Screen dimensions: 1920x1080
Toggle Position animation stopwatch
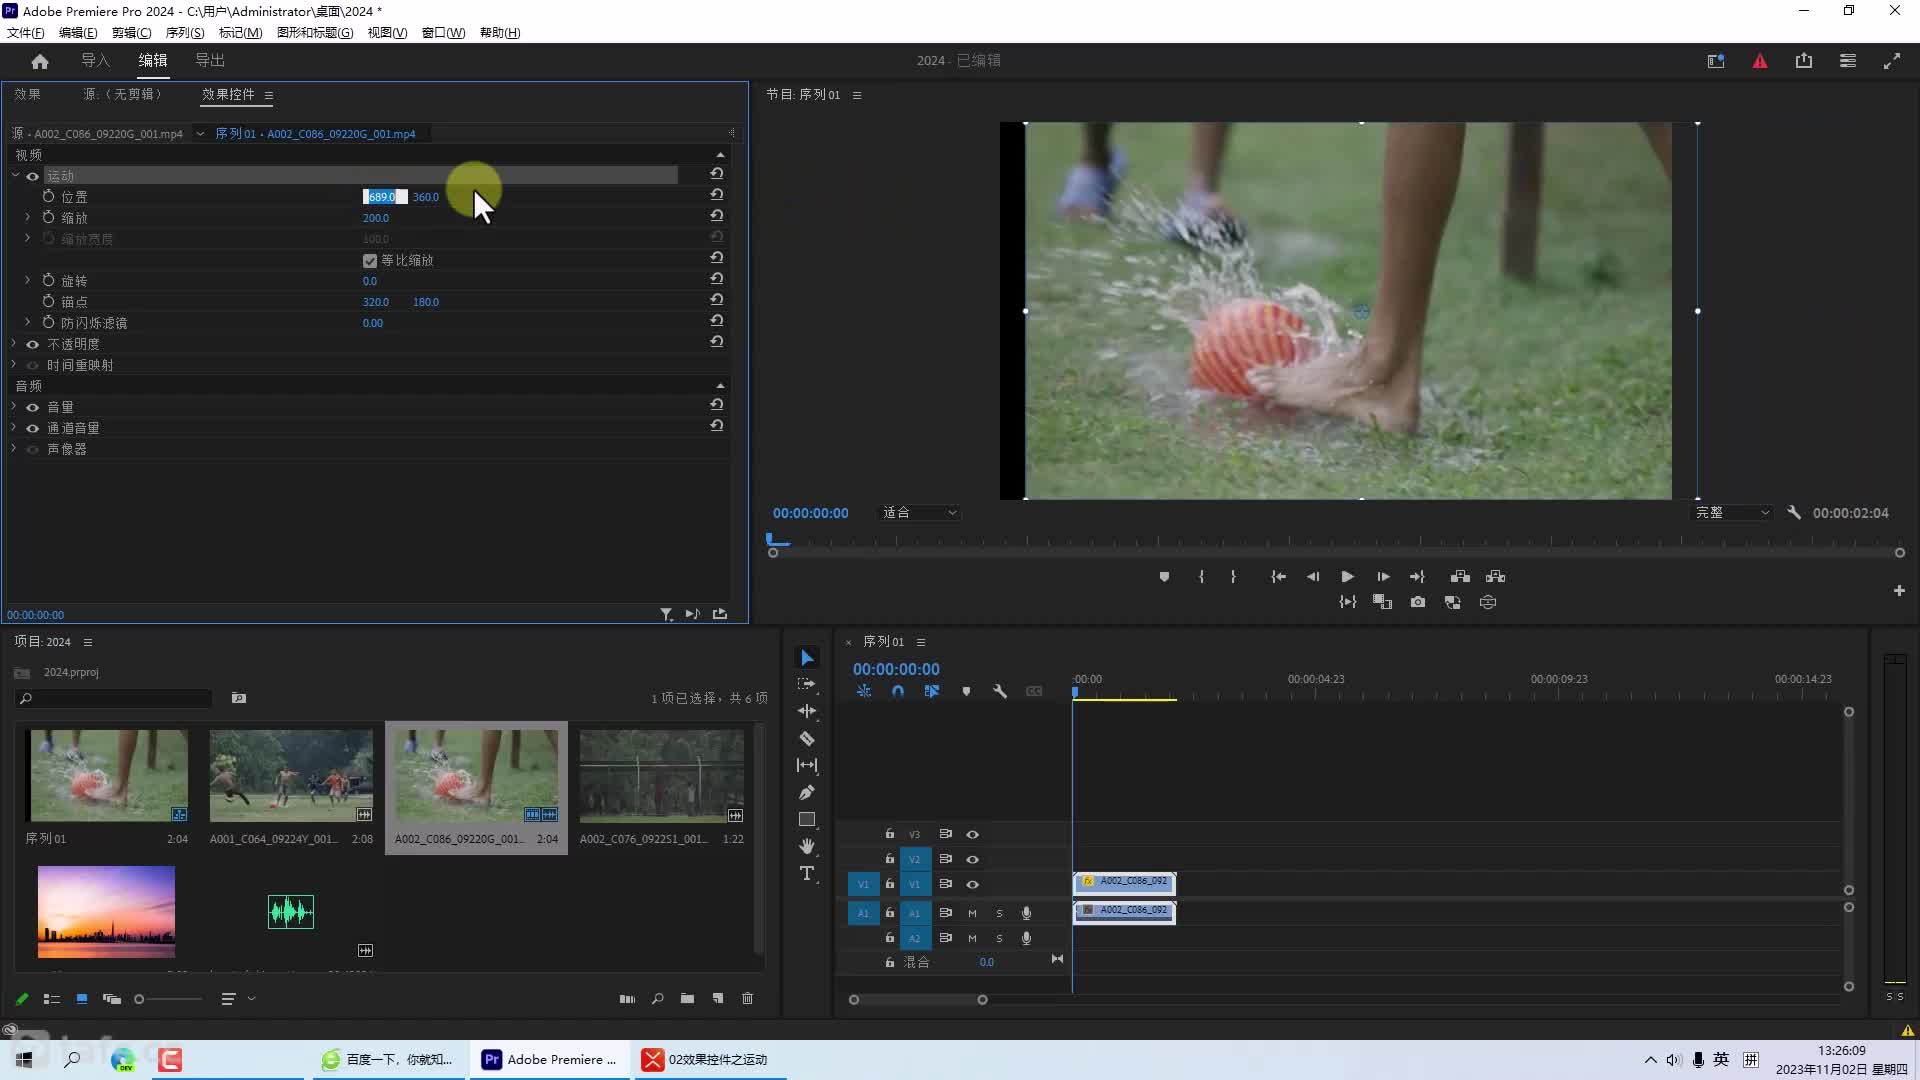48,196
